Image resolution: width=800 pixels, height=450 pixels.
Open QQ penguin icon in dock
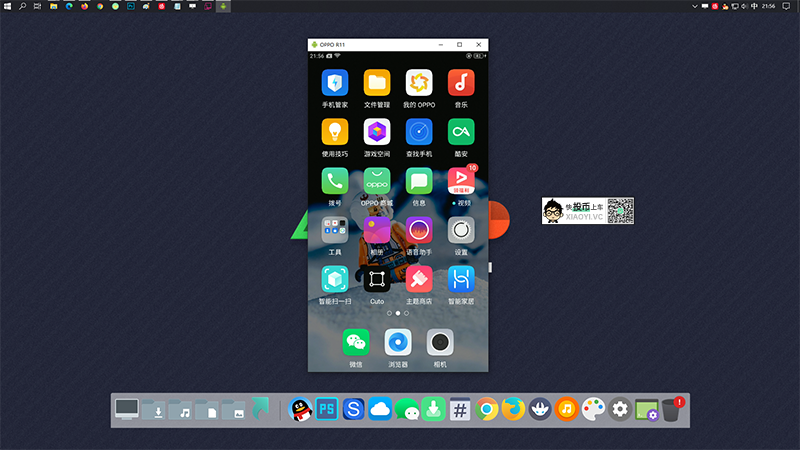300,409
